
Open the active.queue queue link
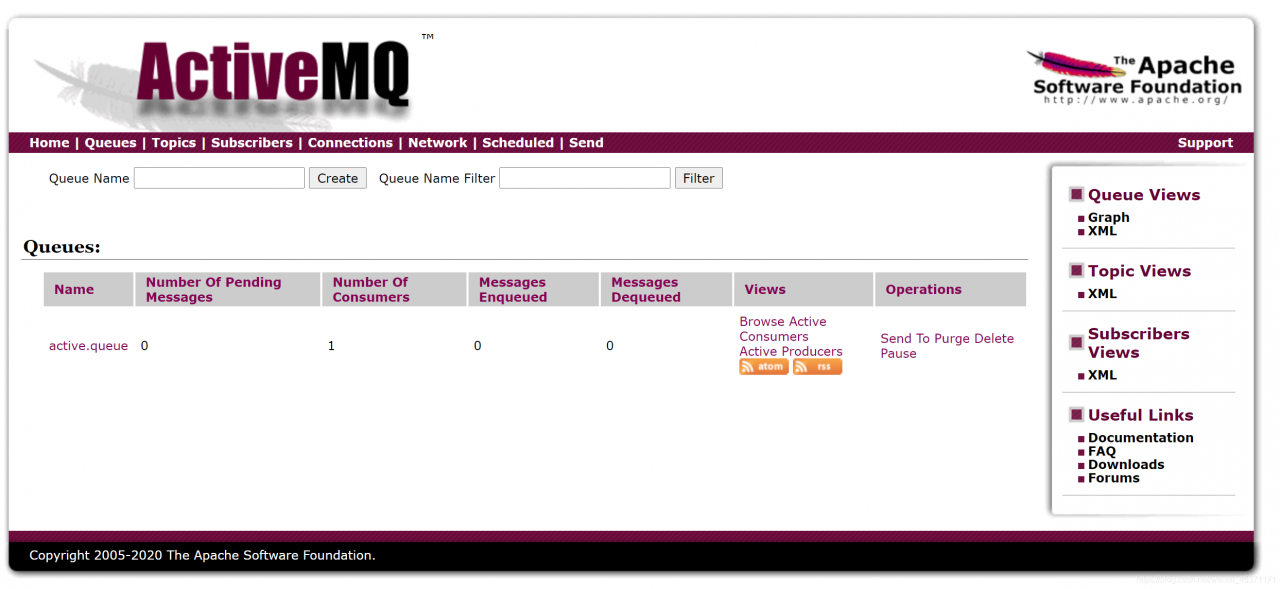[88, 346]
